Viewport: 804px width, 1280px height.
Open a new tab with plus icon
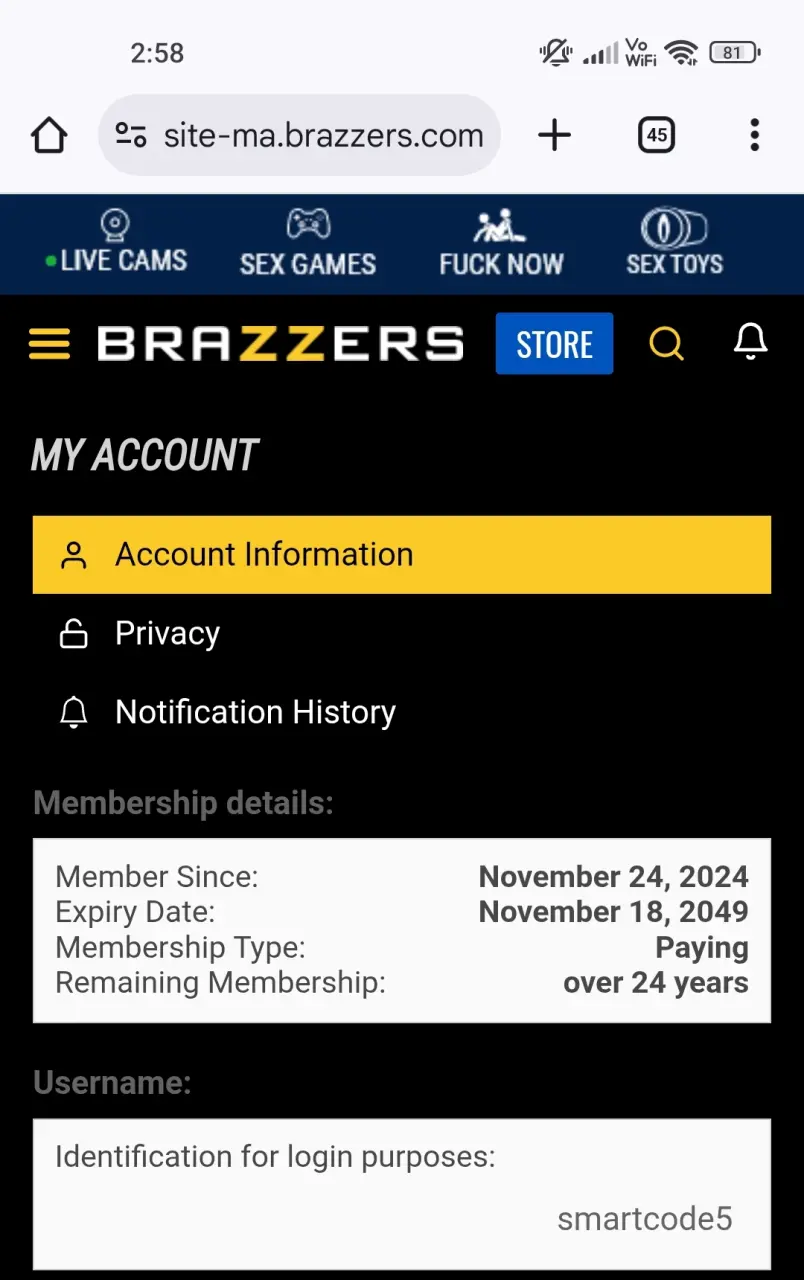[x=554, y=135]
